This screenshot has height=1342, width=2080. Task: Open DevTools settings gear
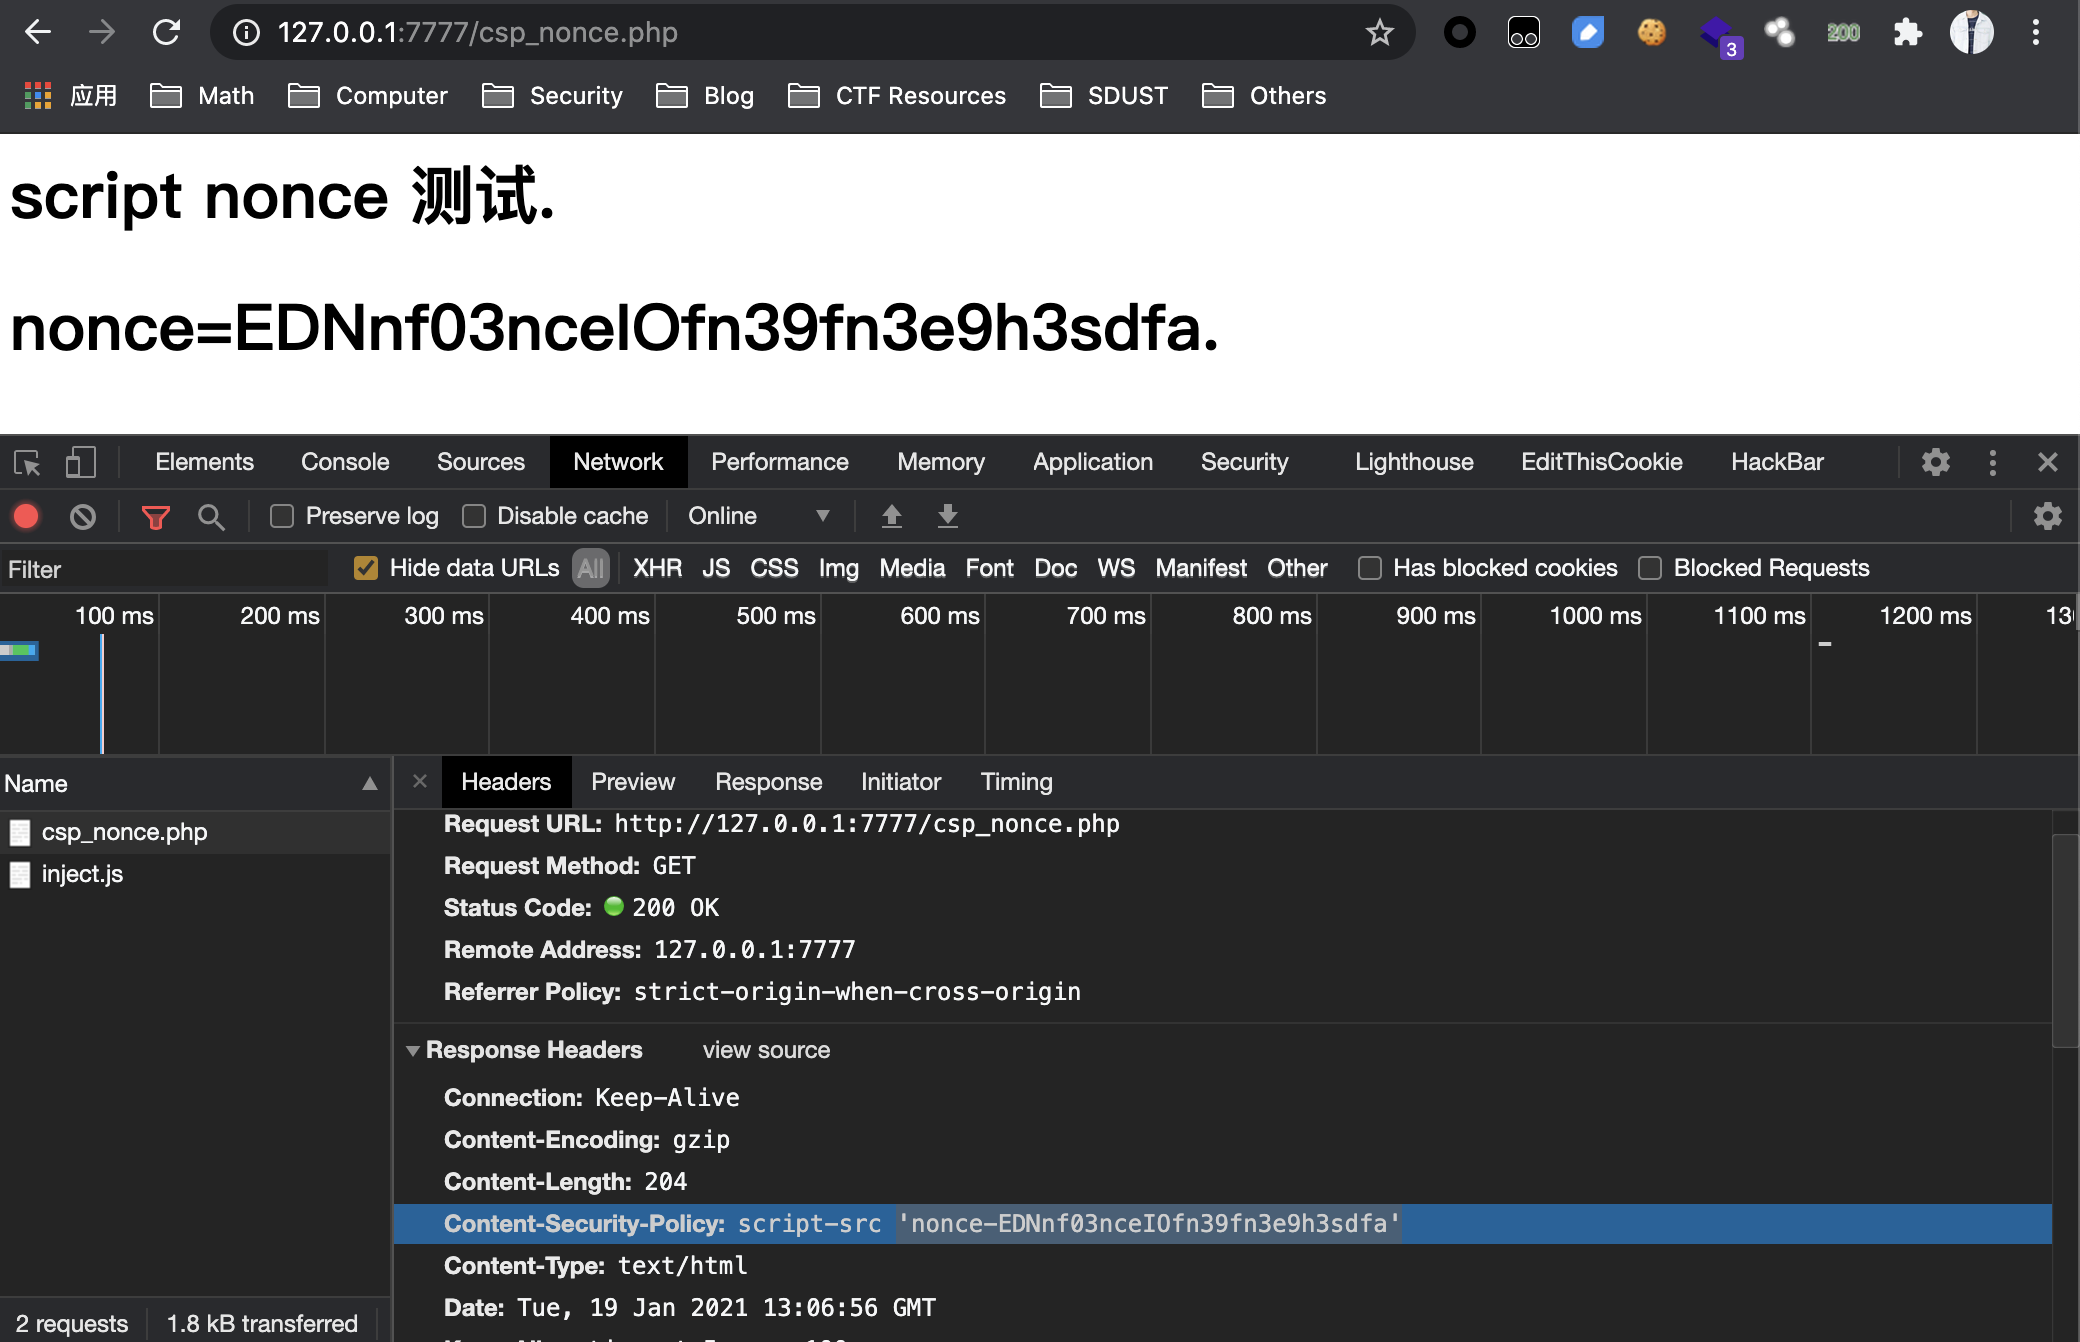click(1935, 462)
